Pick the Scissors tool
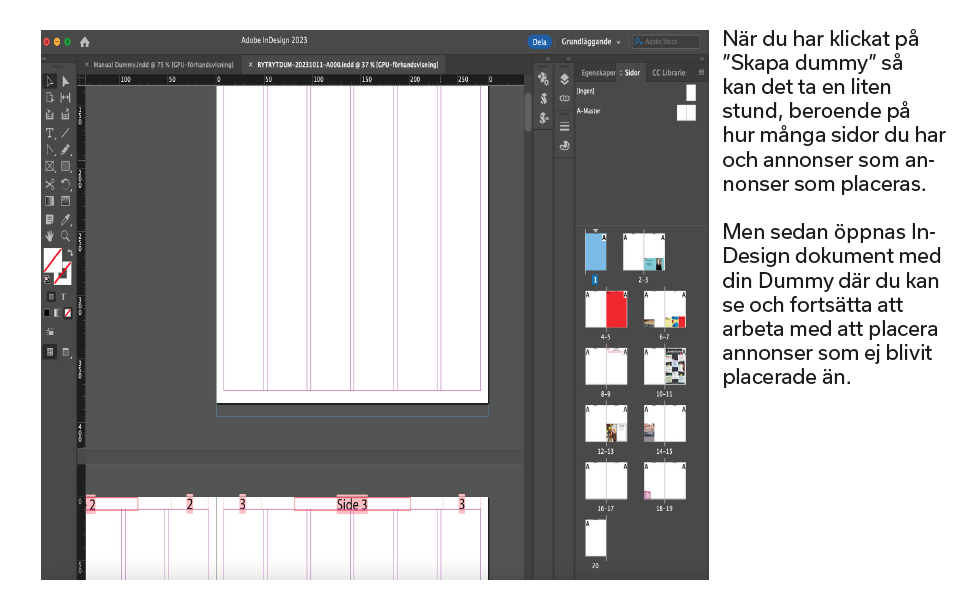The image size is (969, 604). pyautogui.click(x=50, y=184)
